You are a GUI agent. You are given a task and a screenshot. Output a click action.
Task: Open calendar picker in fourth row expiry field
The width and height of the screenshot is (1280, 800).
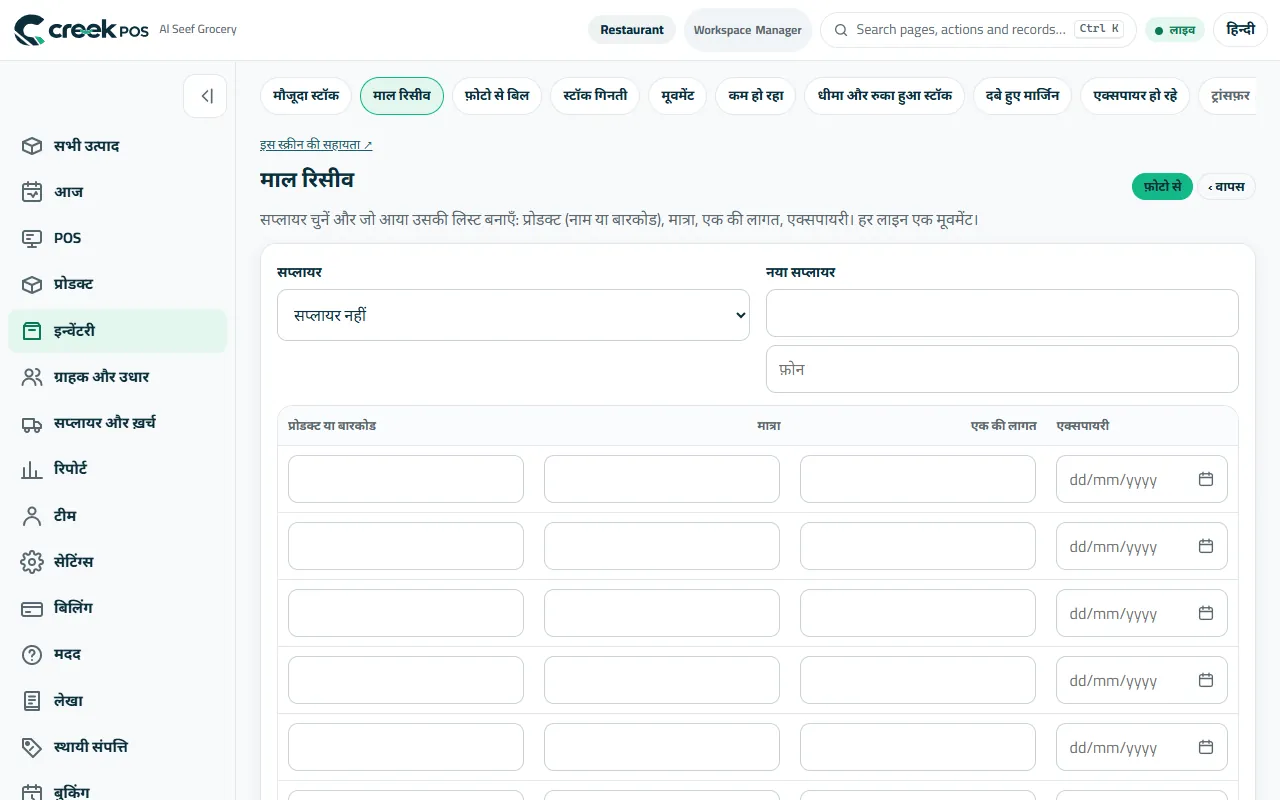tap(1206, 680)
